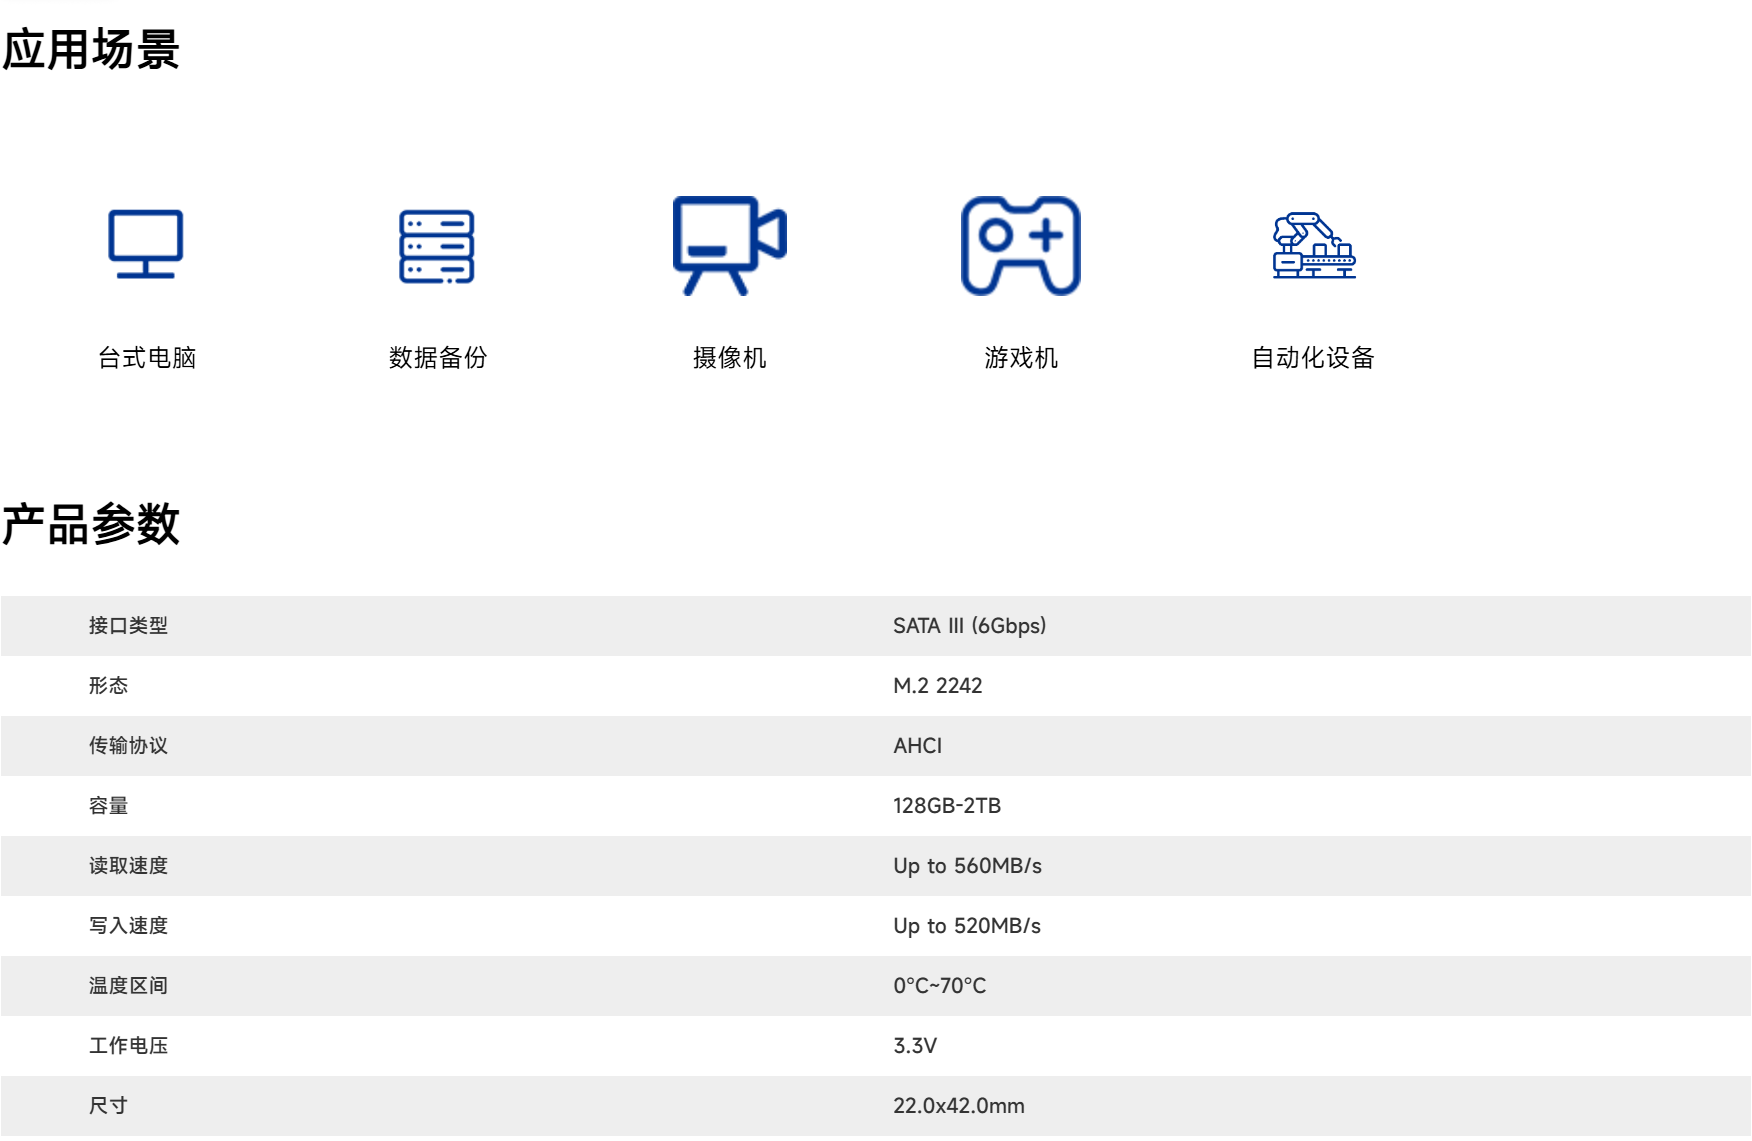Click the game controller icon
The image size is (1752, 1141).
click(1020, 245)
